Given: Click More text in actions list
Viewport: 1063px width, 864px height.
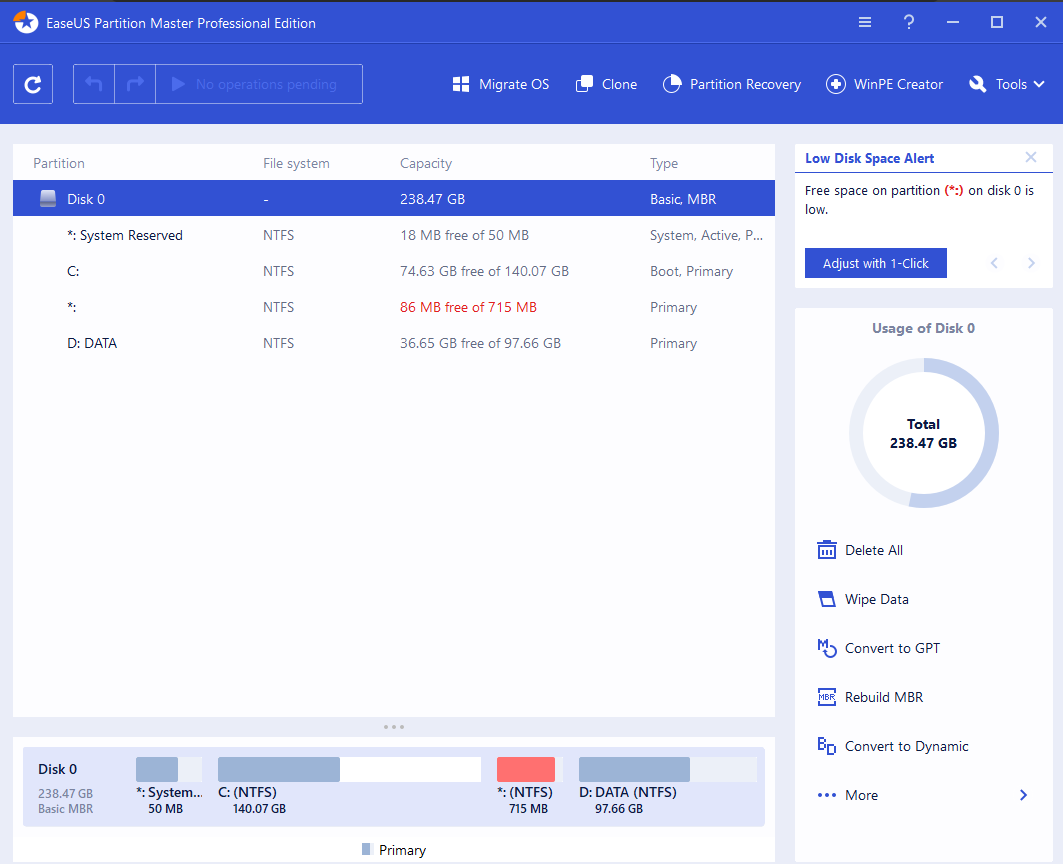Looking at the screenshot, I should (x=861, y=795).
